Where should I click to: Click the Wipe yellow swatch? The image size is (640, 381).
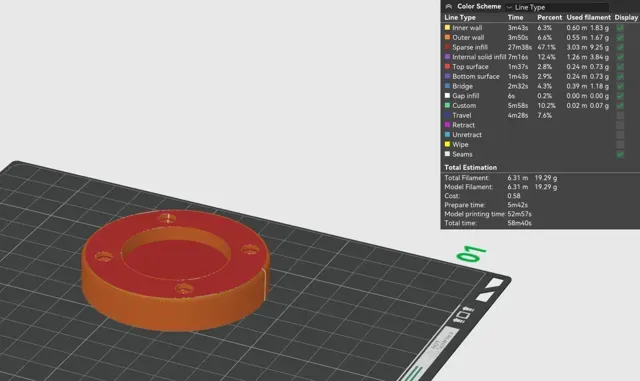point(447,144)
